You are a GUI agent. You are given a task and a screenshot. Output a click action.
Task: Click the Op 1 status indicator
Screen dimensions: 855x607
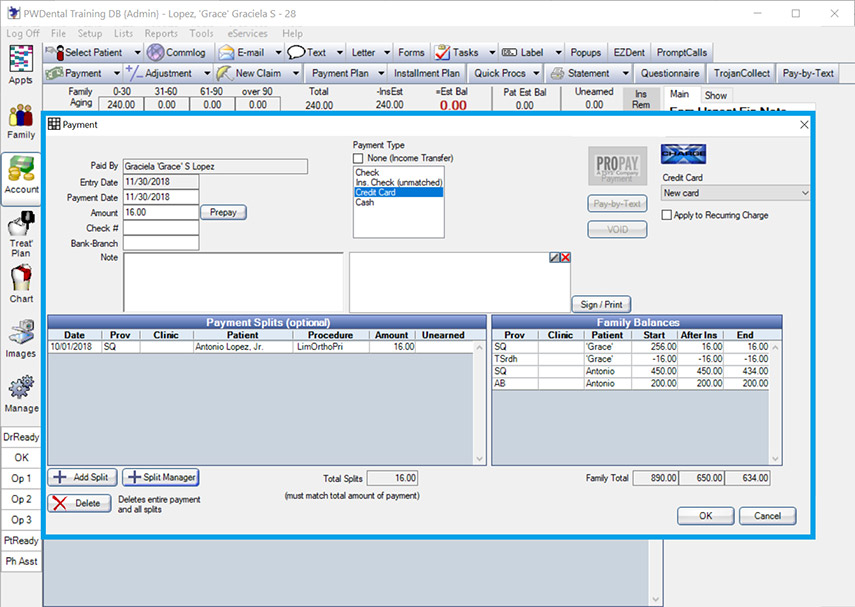click(21, 478)
